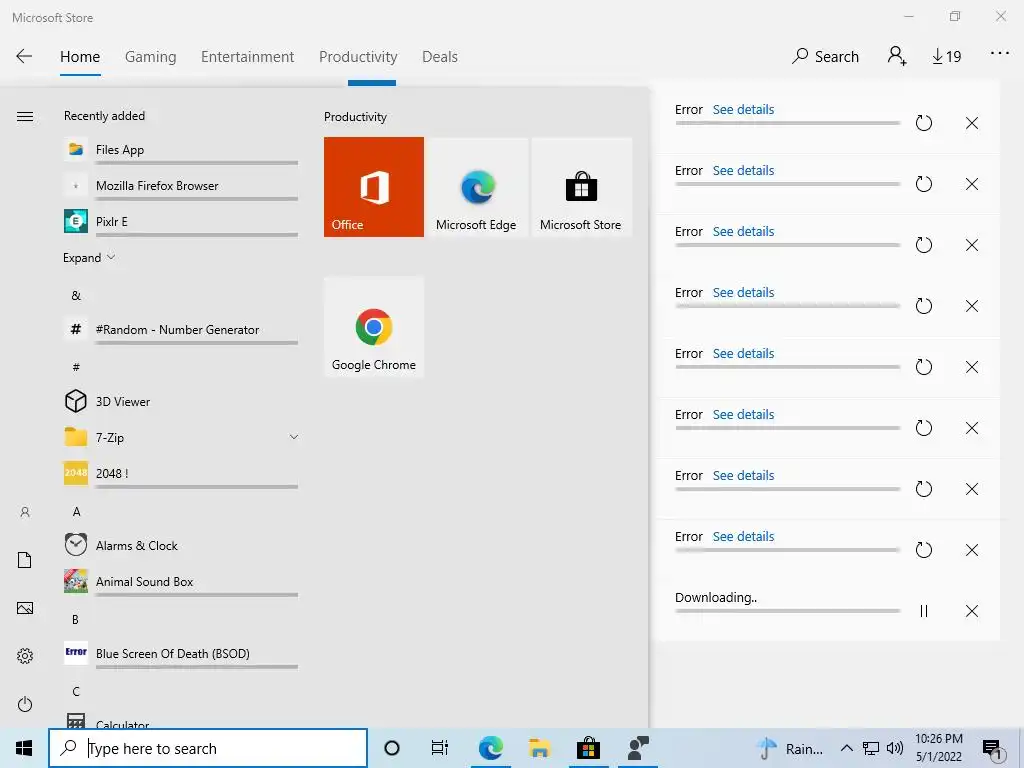Screen dimensions: 1024x768
Task: Open Cortana circle on taskbar
Action: click(x=392, y=748)
